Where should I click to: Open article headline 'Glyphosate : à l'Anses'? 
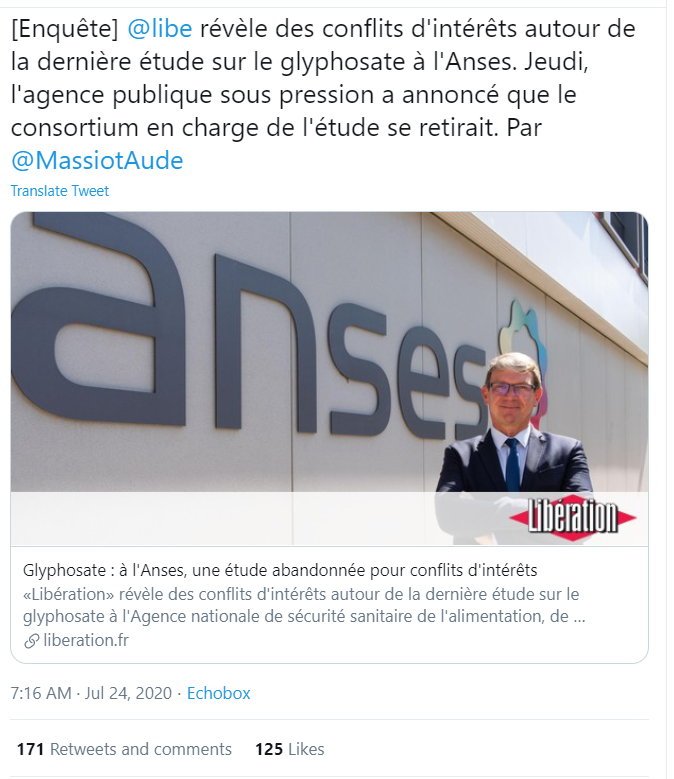(x=280, y=570)
